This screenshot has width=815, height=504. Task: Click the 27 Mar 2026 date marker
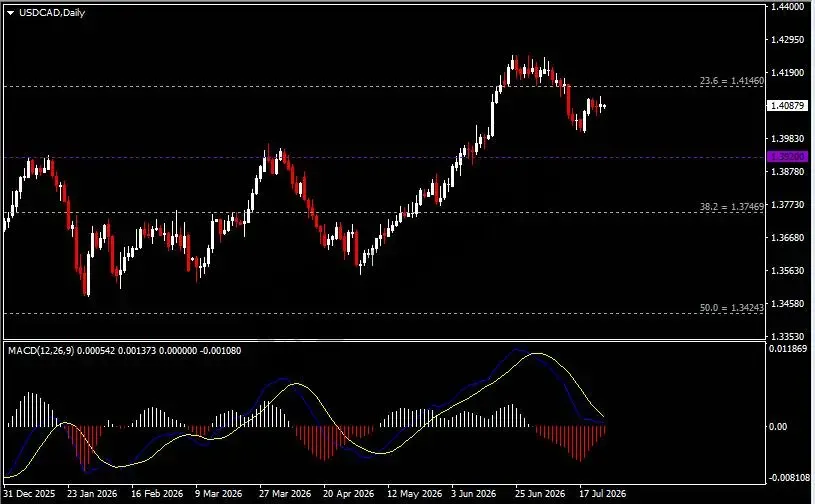(285, 493)
